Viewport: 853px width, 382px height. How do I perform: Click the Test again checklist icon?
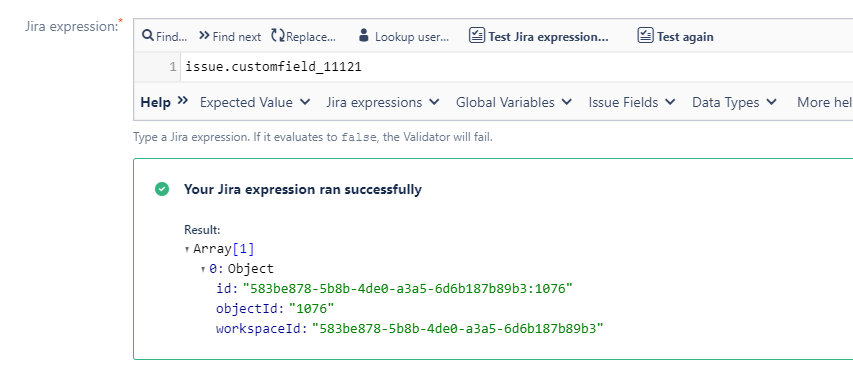[x=645, y=36]
